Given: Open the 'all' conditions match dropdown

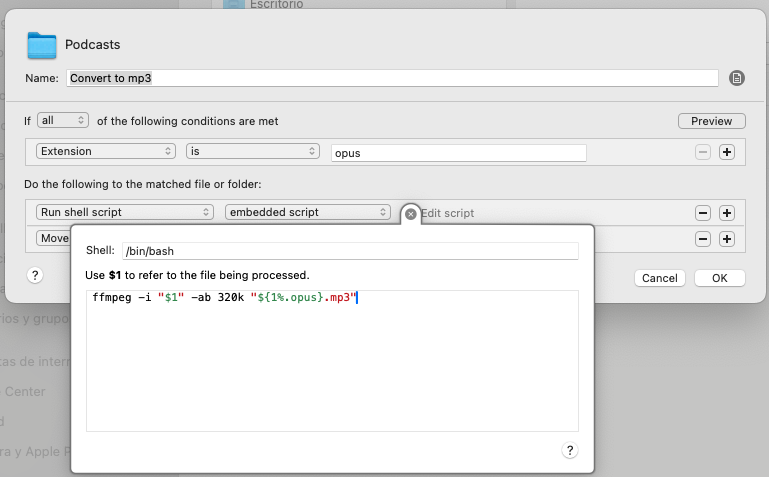Looking at the screenshot, I should tap(63, 121).
